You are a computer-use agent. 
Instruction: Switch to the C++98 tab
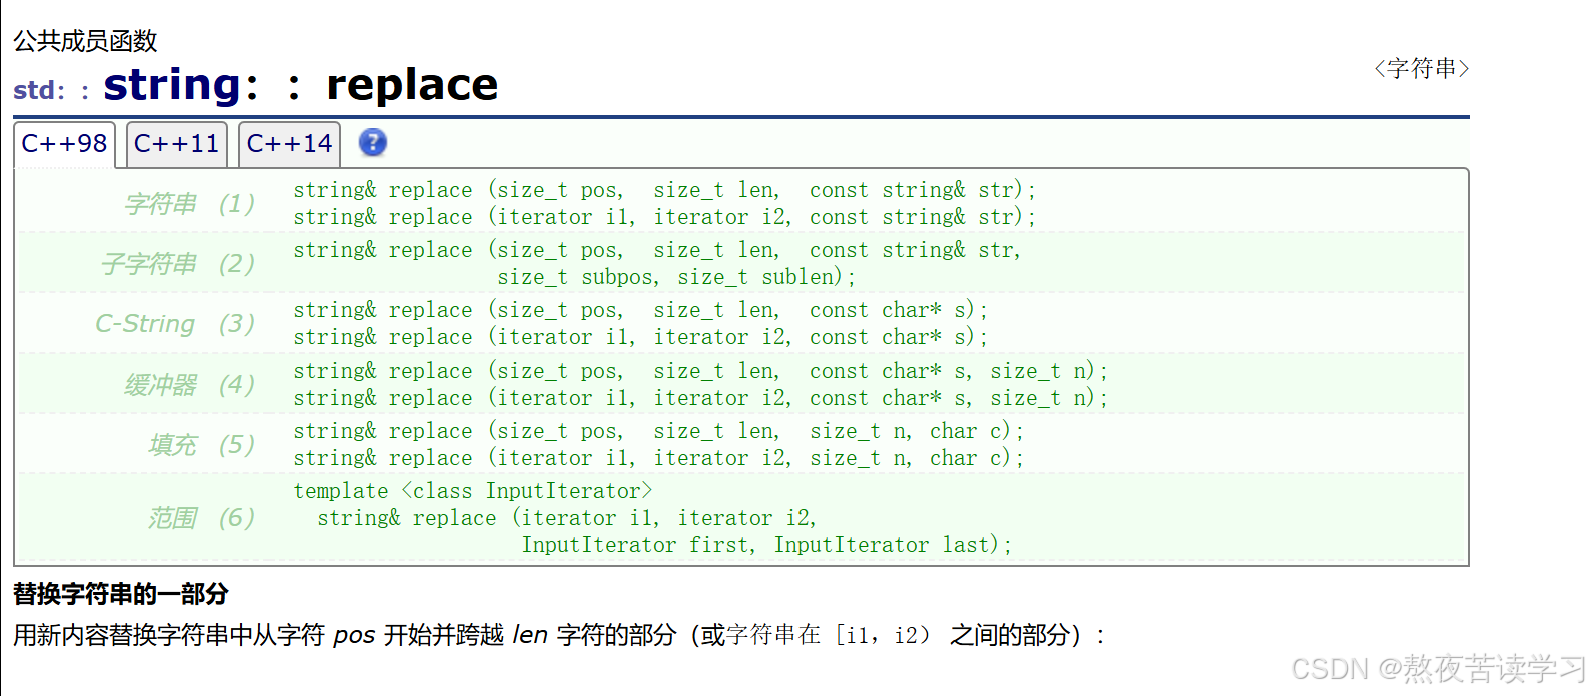pyautogui.click(x=64, y=144)
